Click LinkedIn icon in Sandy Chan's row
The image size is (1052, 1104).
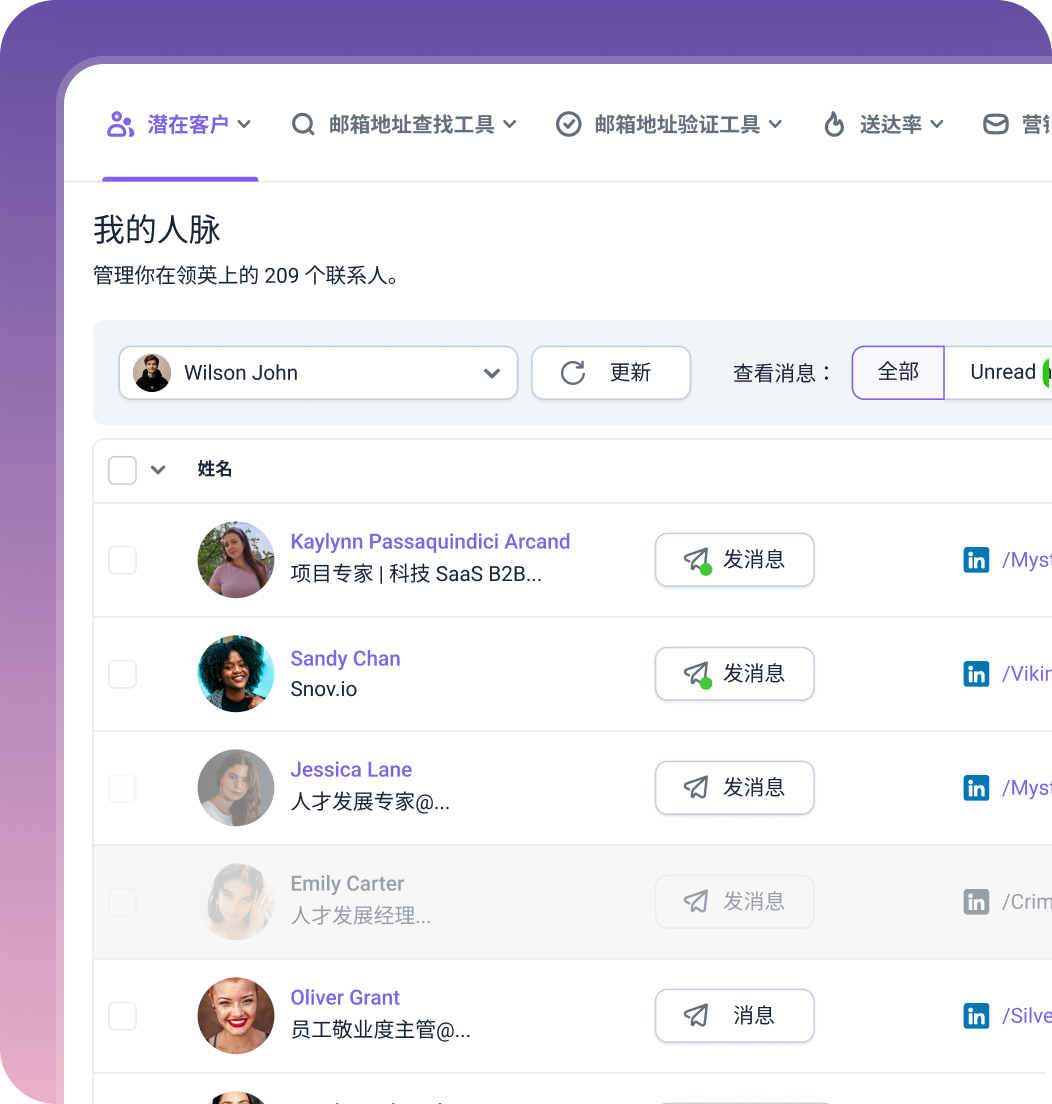click(976, 675)
